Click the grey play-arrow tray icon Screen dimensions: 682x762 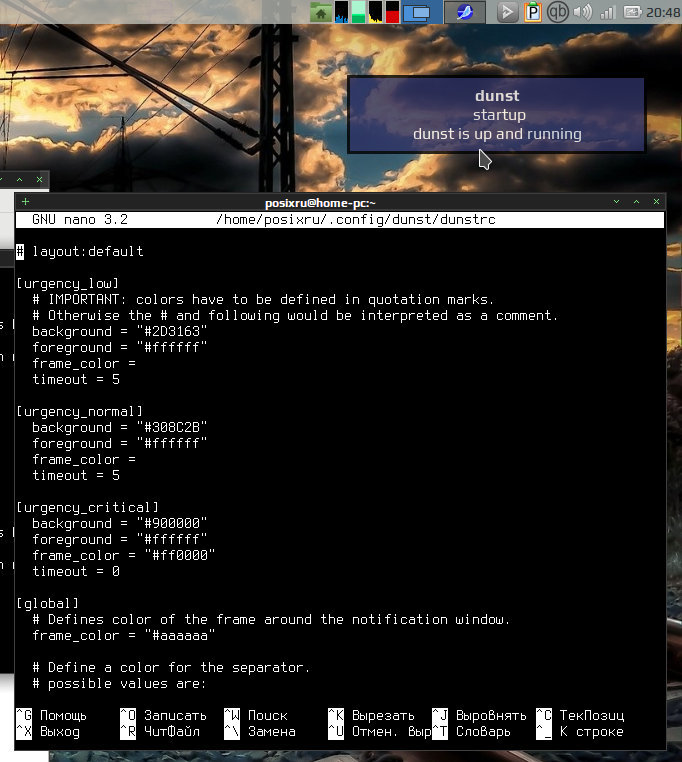coord(507,12)
